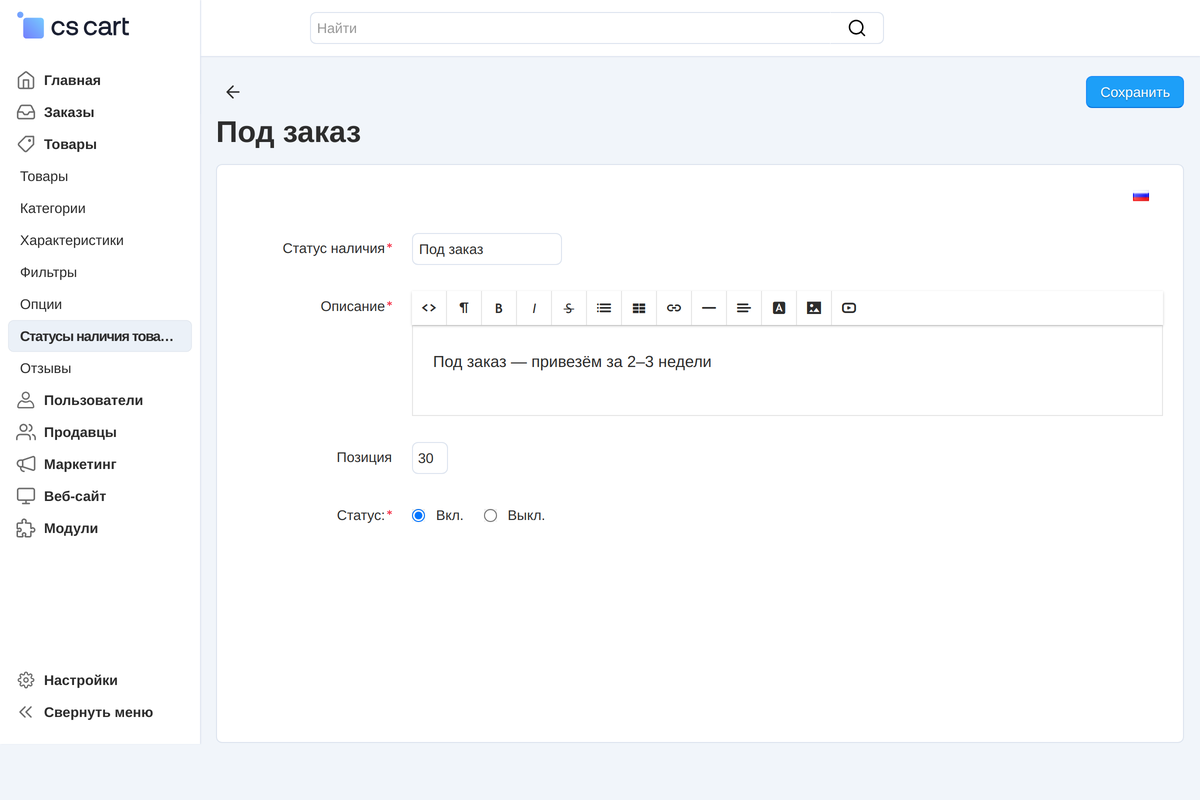This screenshot has width=1200, height=800.
Task: Insert an image in the editor
Action: pyautogui.click(x=814, y=308)
